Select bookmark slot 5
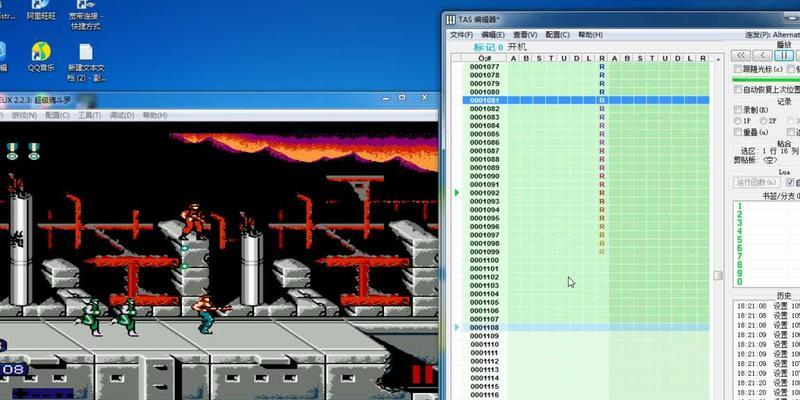Image resolution: width=800 pixels, height=400 pixels. 740,239
